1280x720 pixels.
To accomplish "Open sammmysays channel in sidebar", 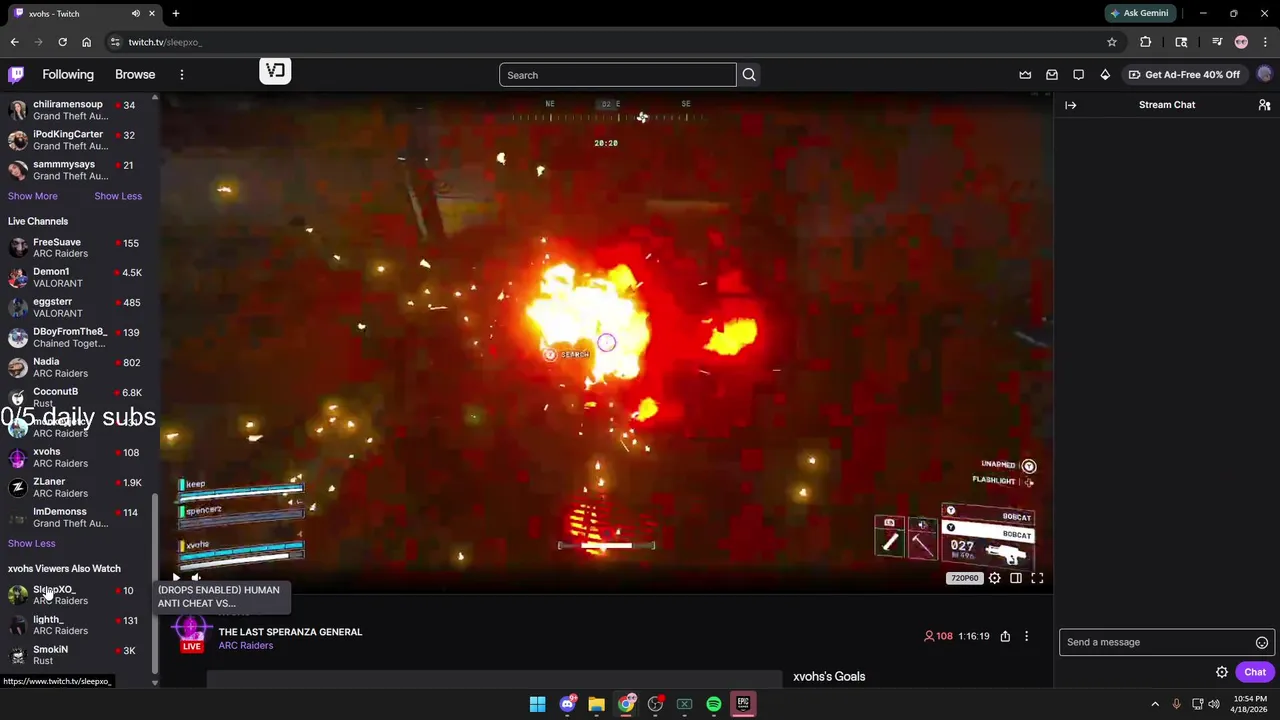I will pyautogui.click(x=78, y=170).
